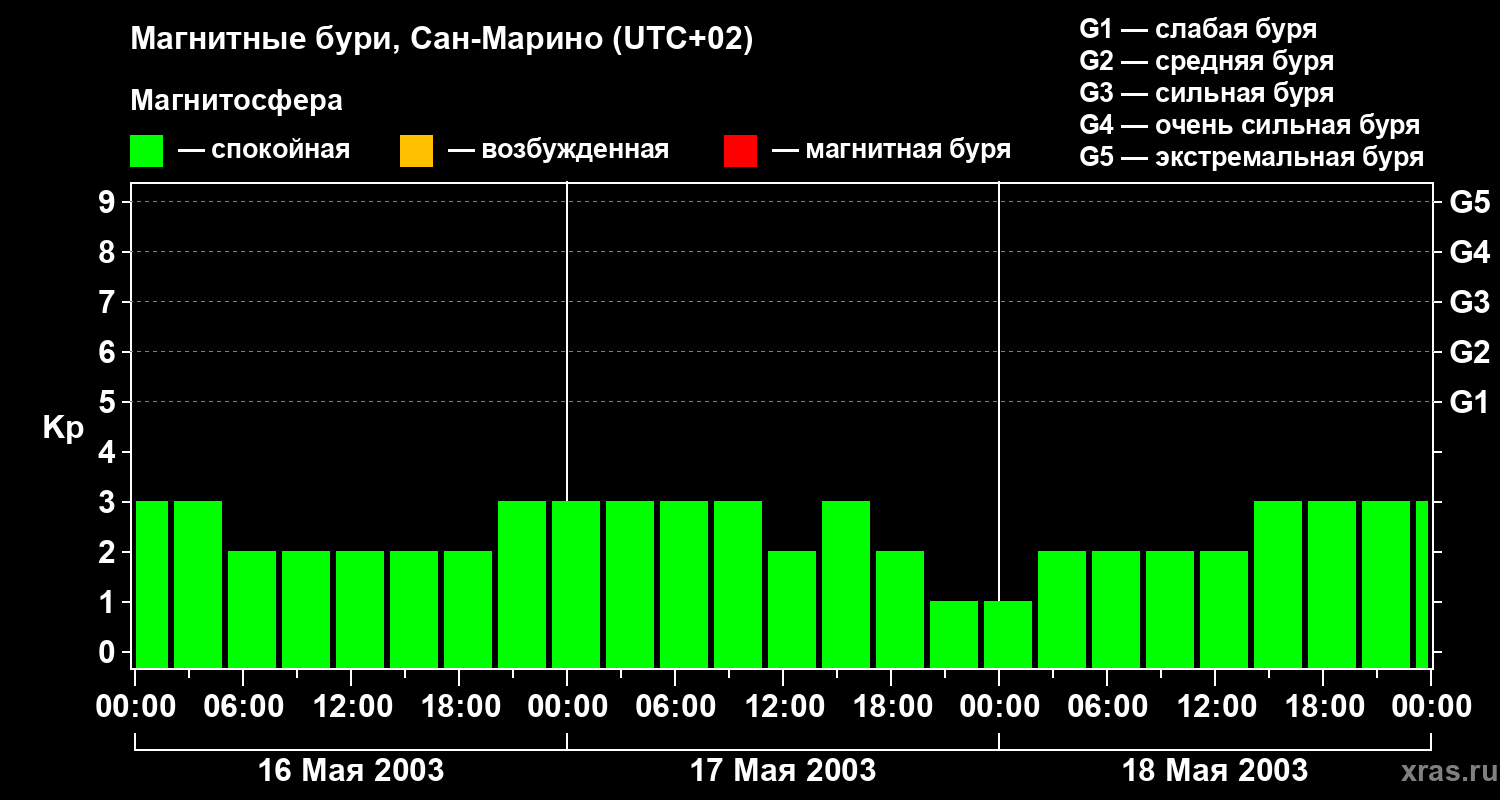Click the 'G2 — средняя буря' legend text
Image resolution: width=1500 pixels, height=800 pixels.
coord(1207,61)
